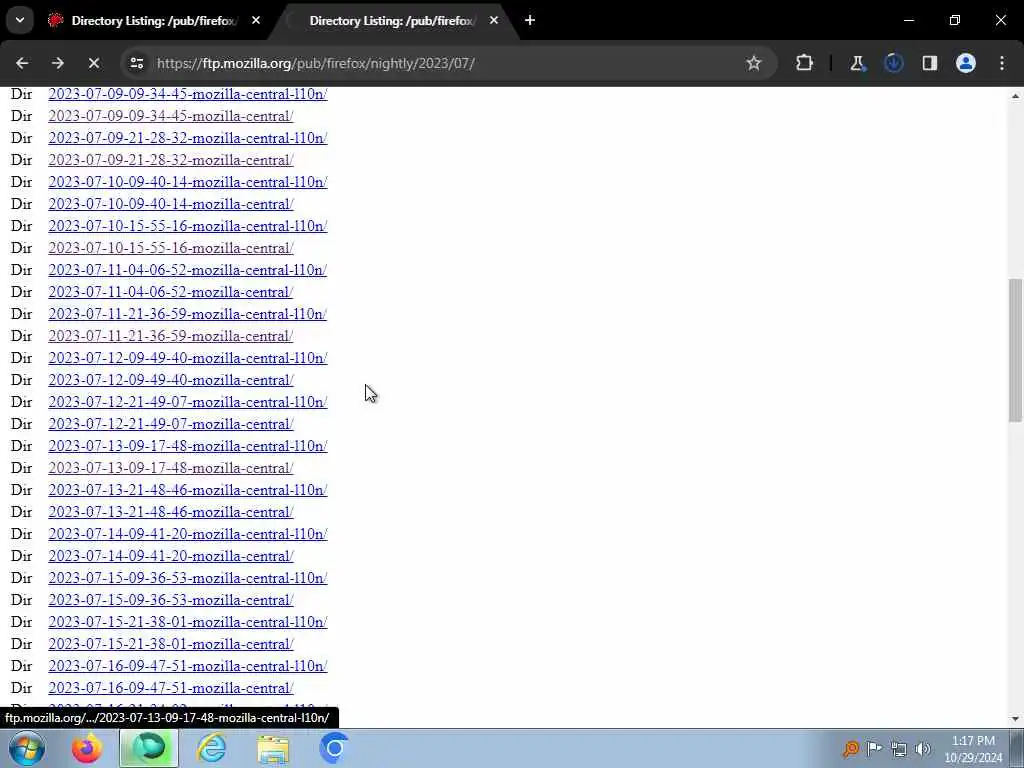Open 2023-07-11-21-36-59-mozilla-central-l10n/ link
The width and height of the screenshot is (1024, 768).
[x=187, y=314]
